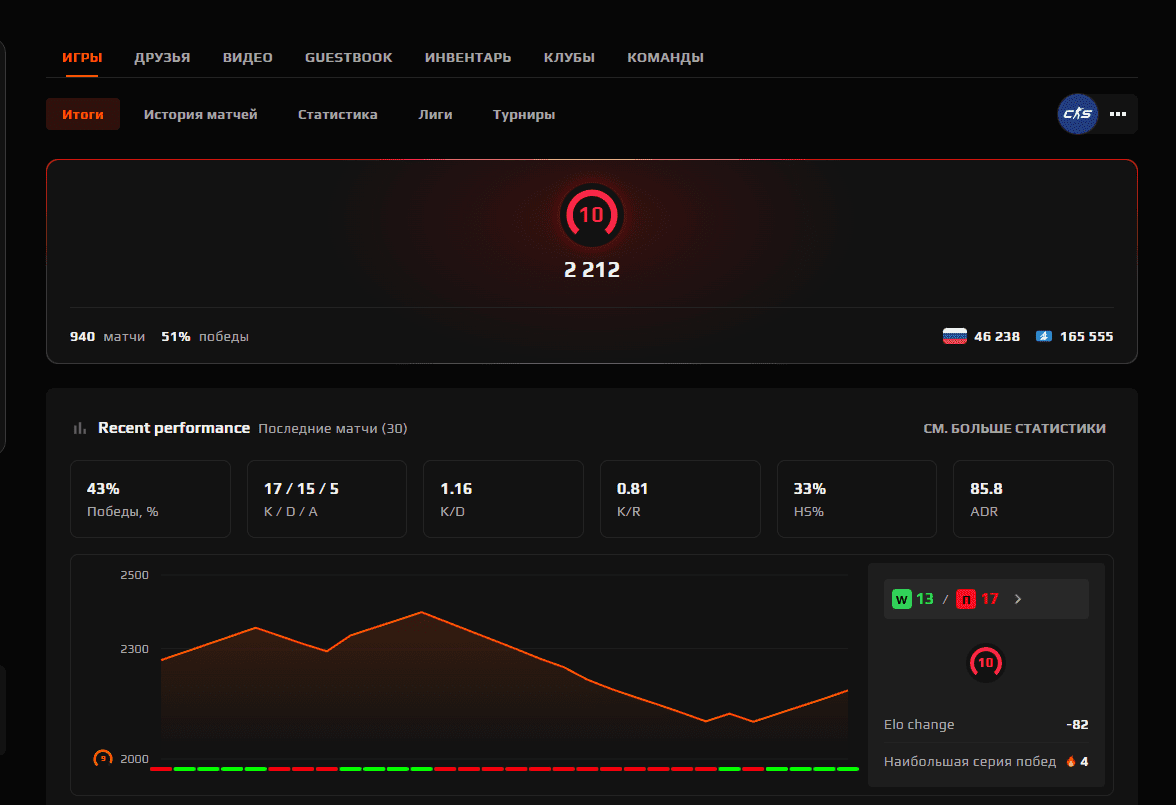Click the large level 10 badge above 2 212
The image size is (1176, 805).
(x=592, y=215)
